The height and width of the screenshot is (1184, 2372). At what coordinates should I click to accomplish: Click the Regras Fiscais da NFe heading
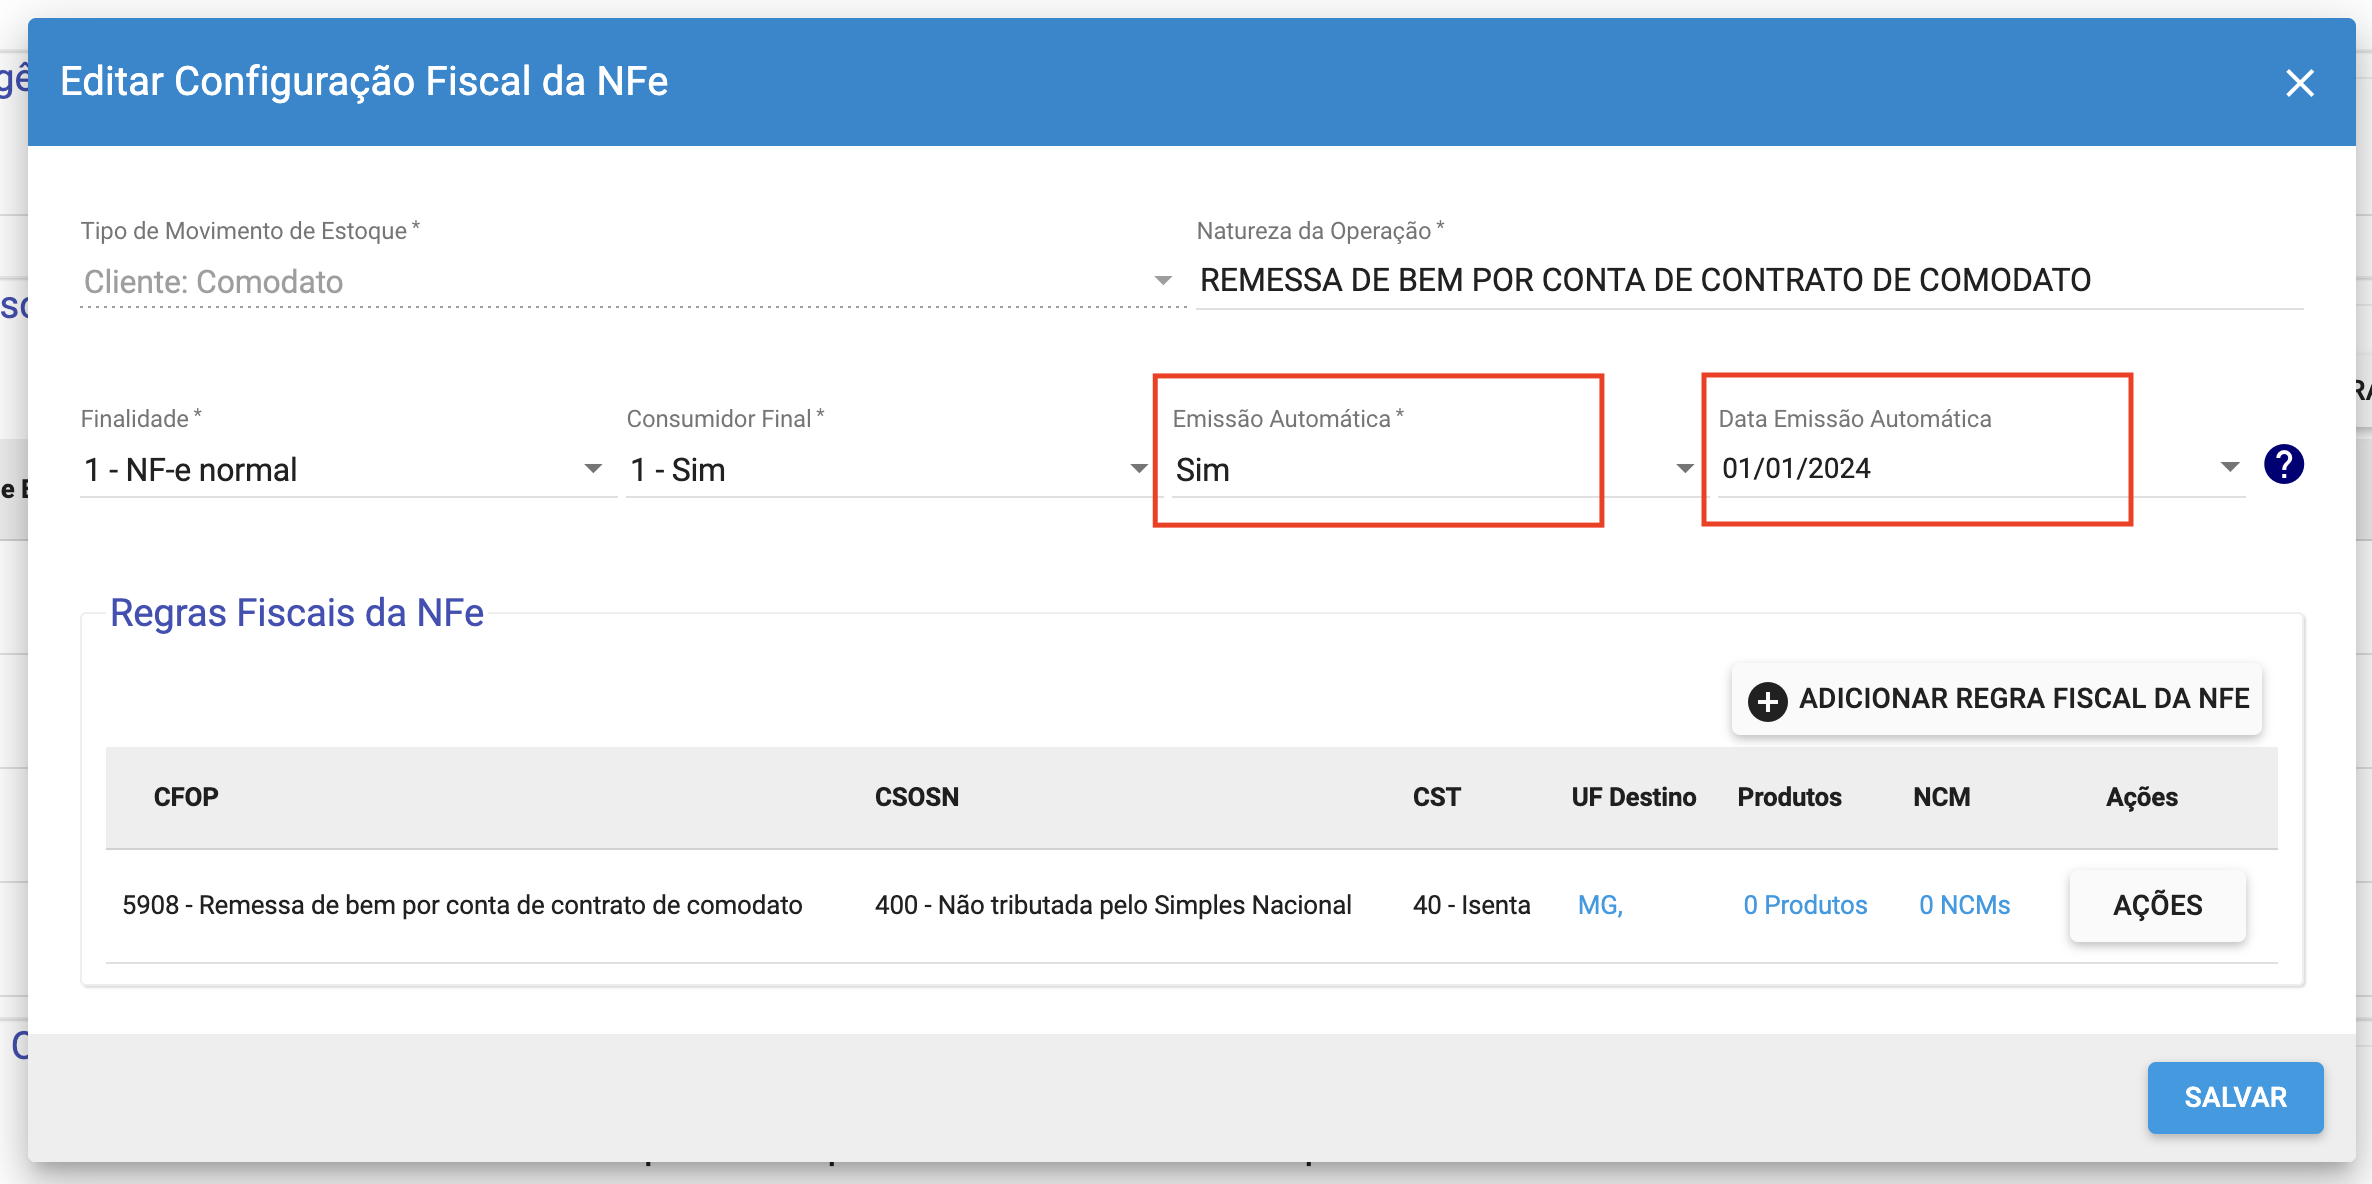297,613
